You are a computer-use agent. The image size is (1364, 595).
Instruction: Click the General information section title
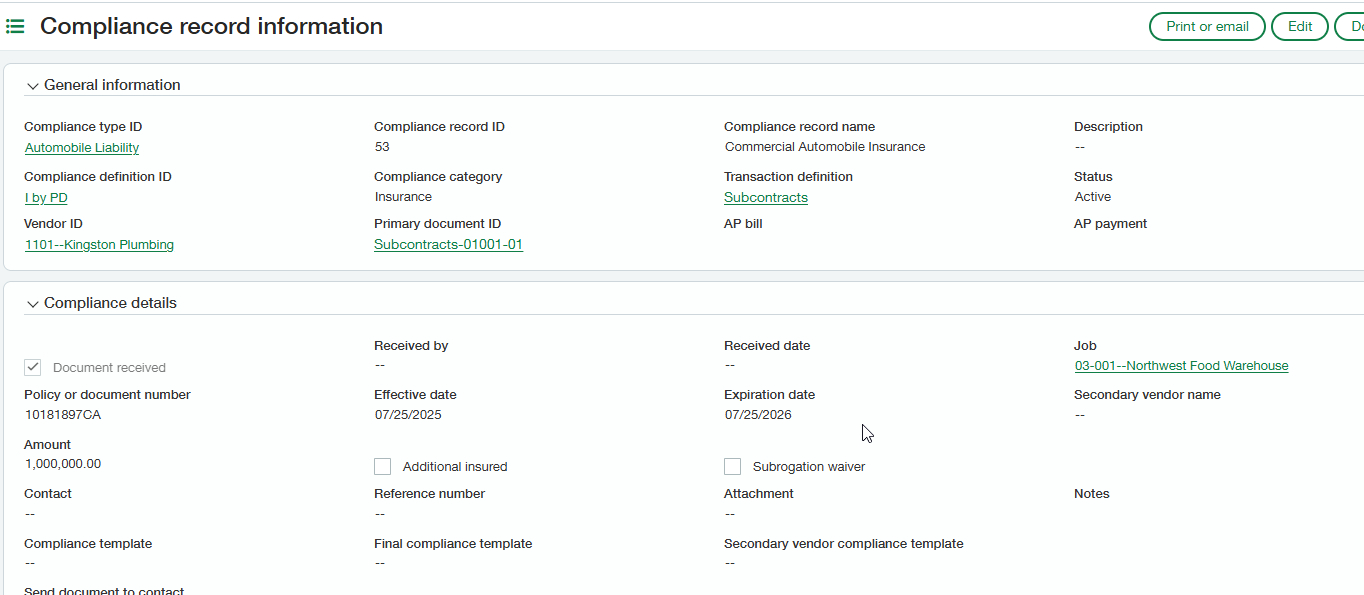[112, 85]
